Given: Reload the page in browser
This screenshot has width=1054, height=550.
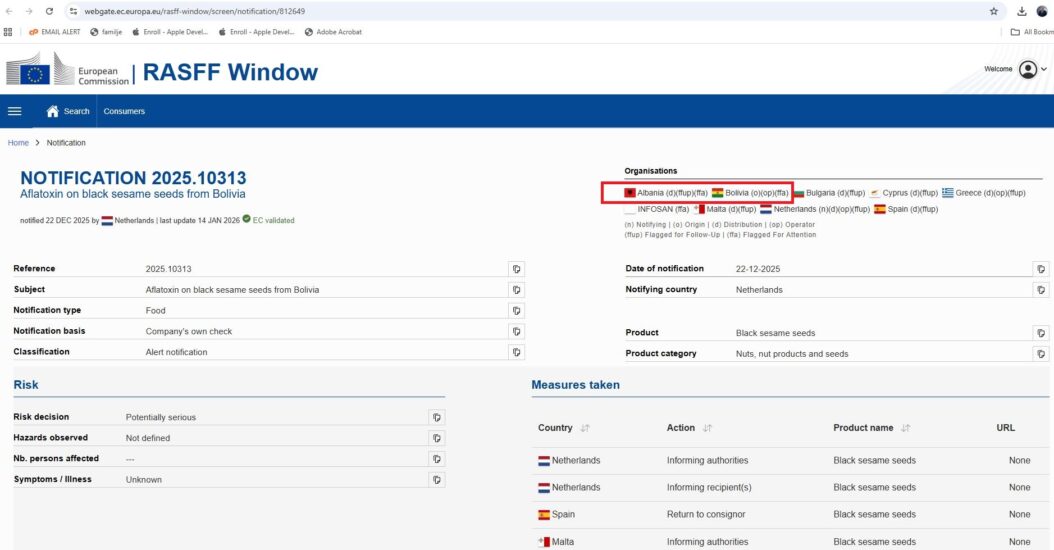Looking at the screenshot, I should tap(50, 11).
